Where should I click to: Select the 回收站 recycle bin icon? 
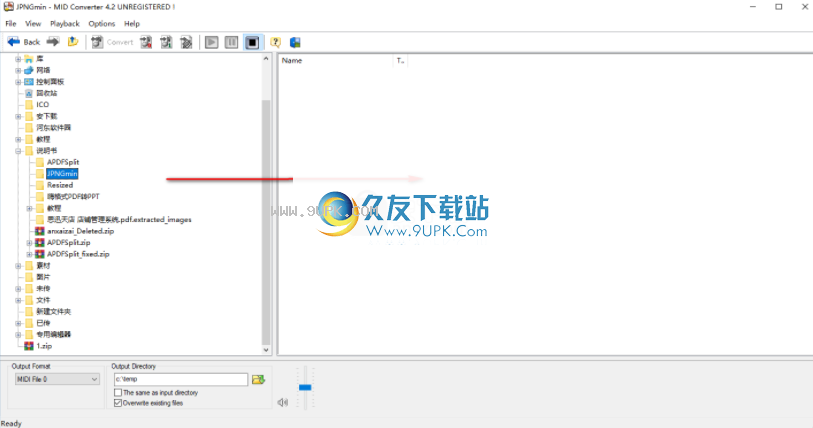(x=29, y=93)
